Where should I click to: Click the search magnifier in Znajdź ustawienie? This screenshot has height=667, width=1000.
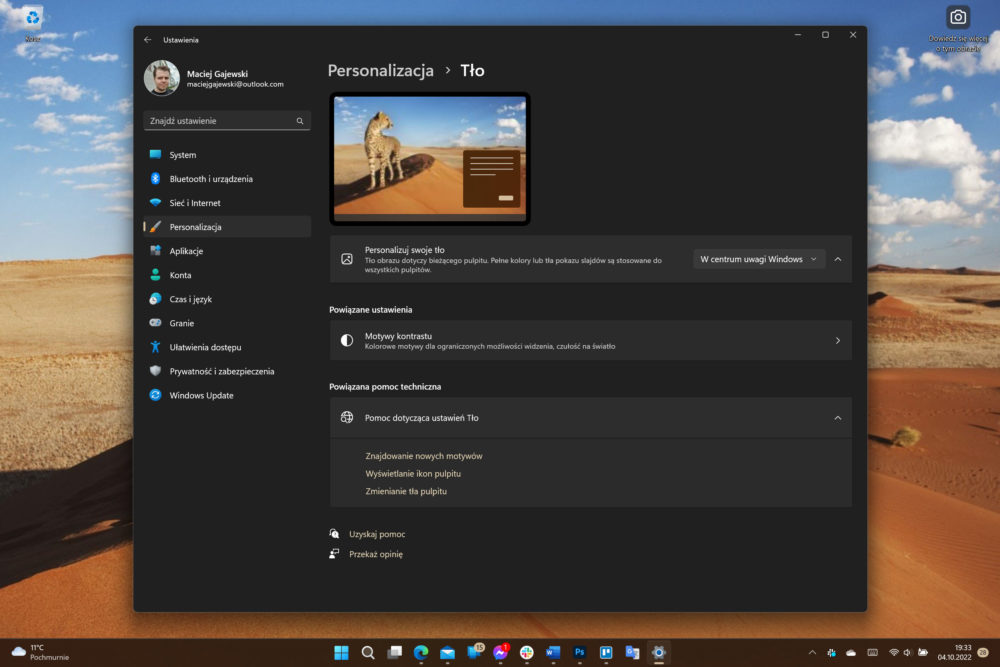click(x=300, y=121)
